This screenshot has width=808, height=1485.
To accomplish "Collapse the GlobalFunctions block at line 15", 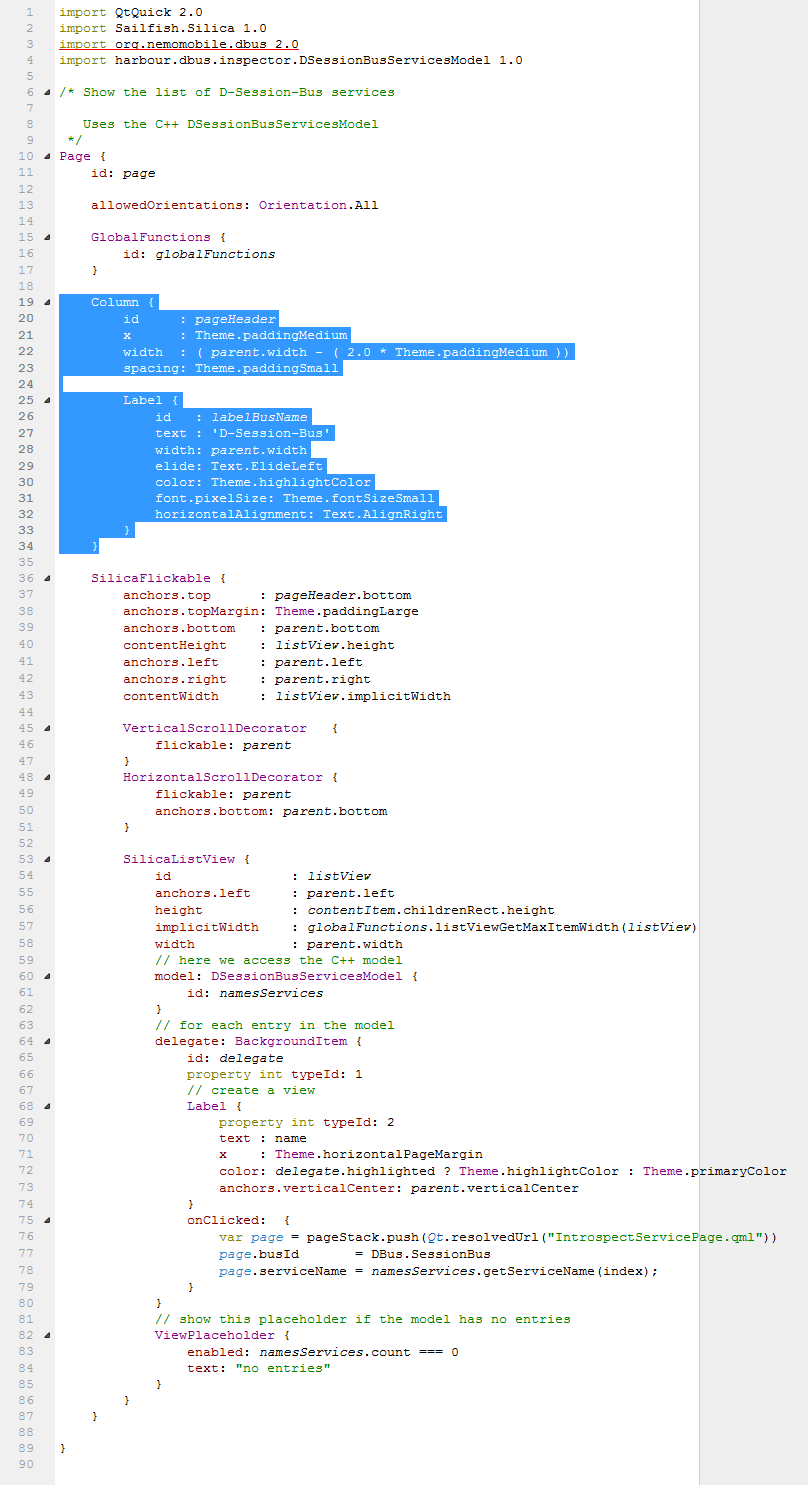I will (47, 237).
